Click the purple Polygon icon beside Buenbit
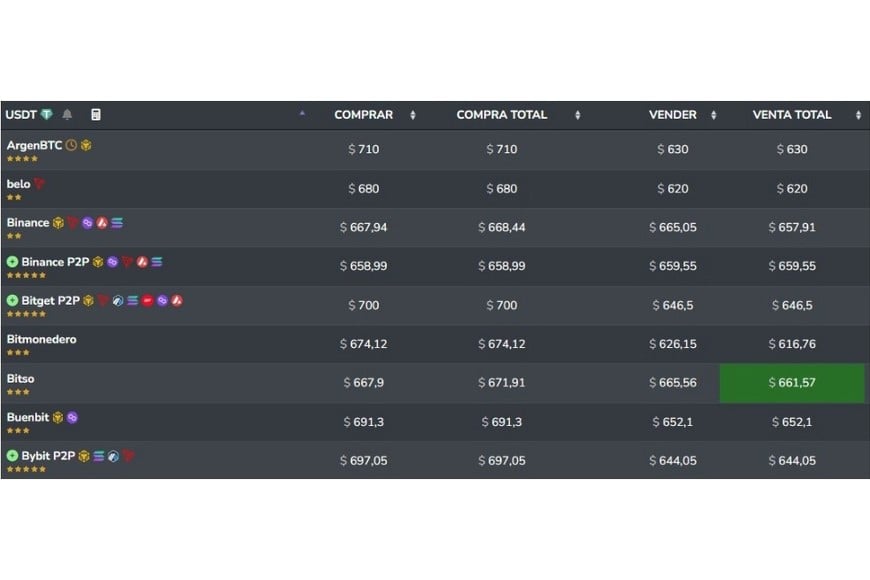870x580 pixels. click(72, 417)
